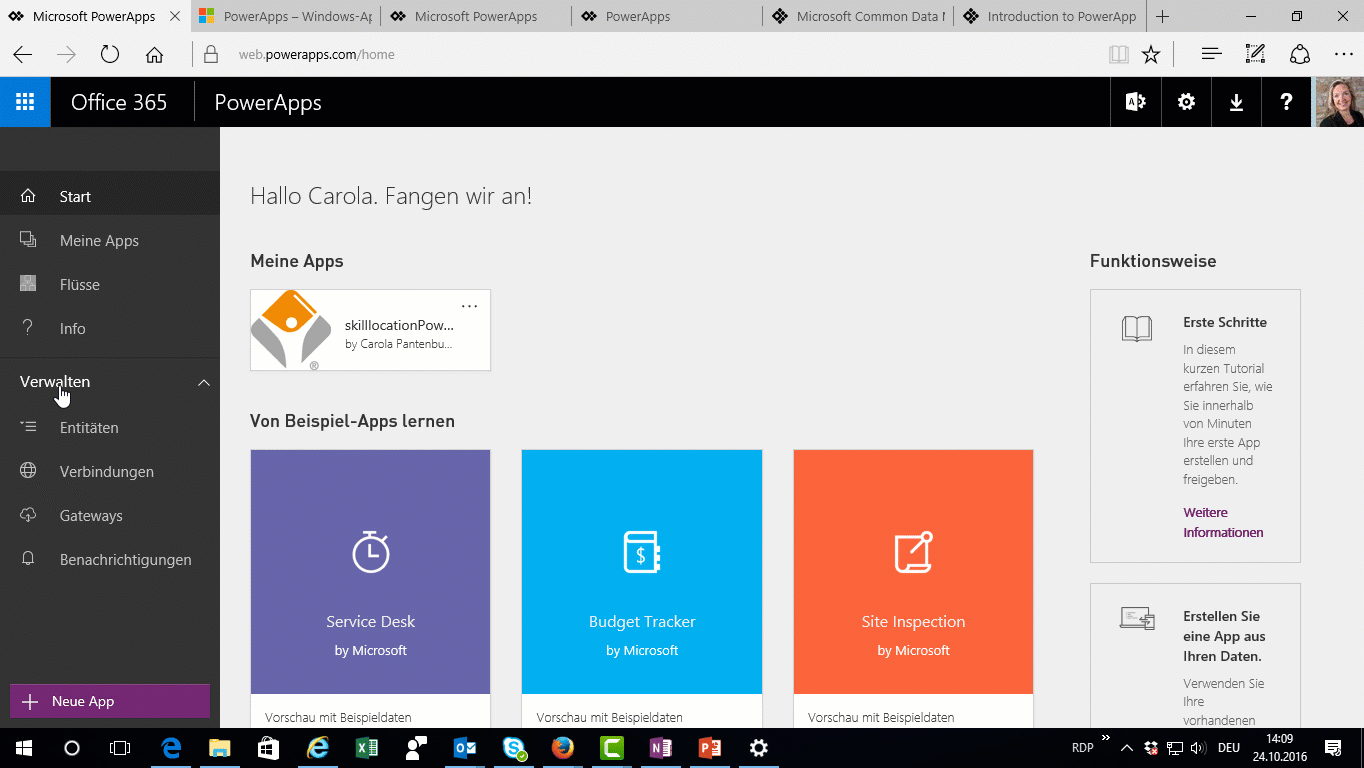Click the browser home button
Screen dimensions: 1364x768
pyautogui.click(x=154, y=54)
